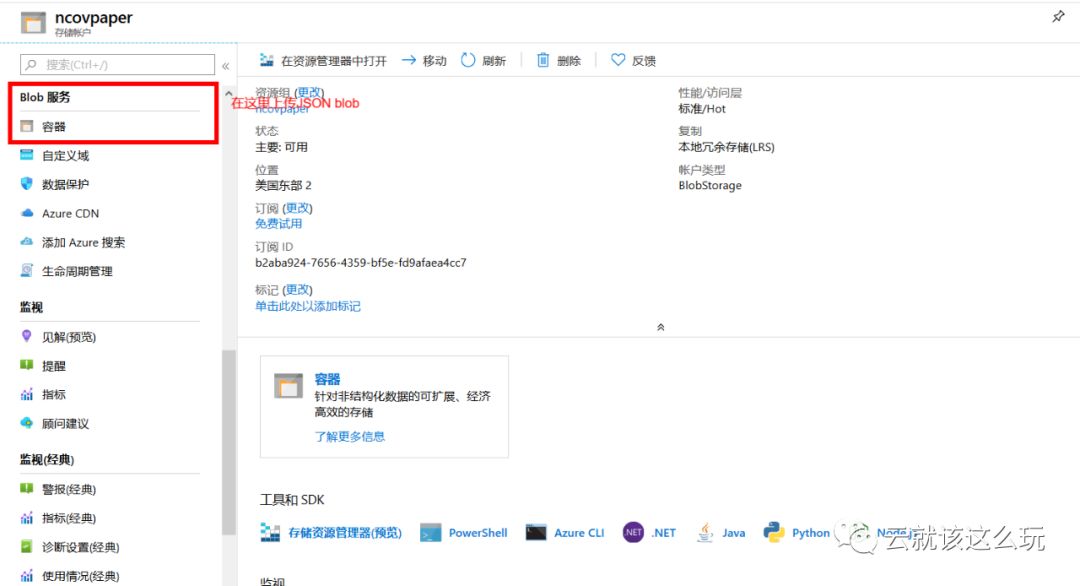Click the 数据保护 shield icon
Image resolution: width=1080 pixels, height=586 pixels.
point(27,184)
